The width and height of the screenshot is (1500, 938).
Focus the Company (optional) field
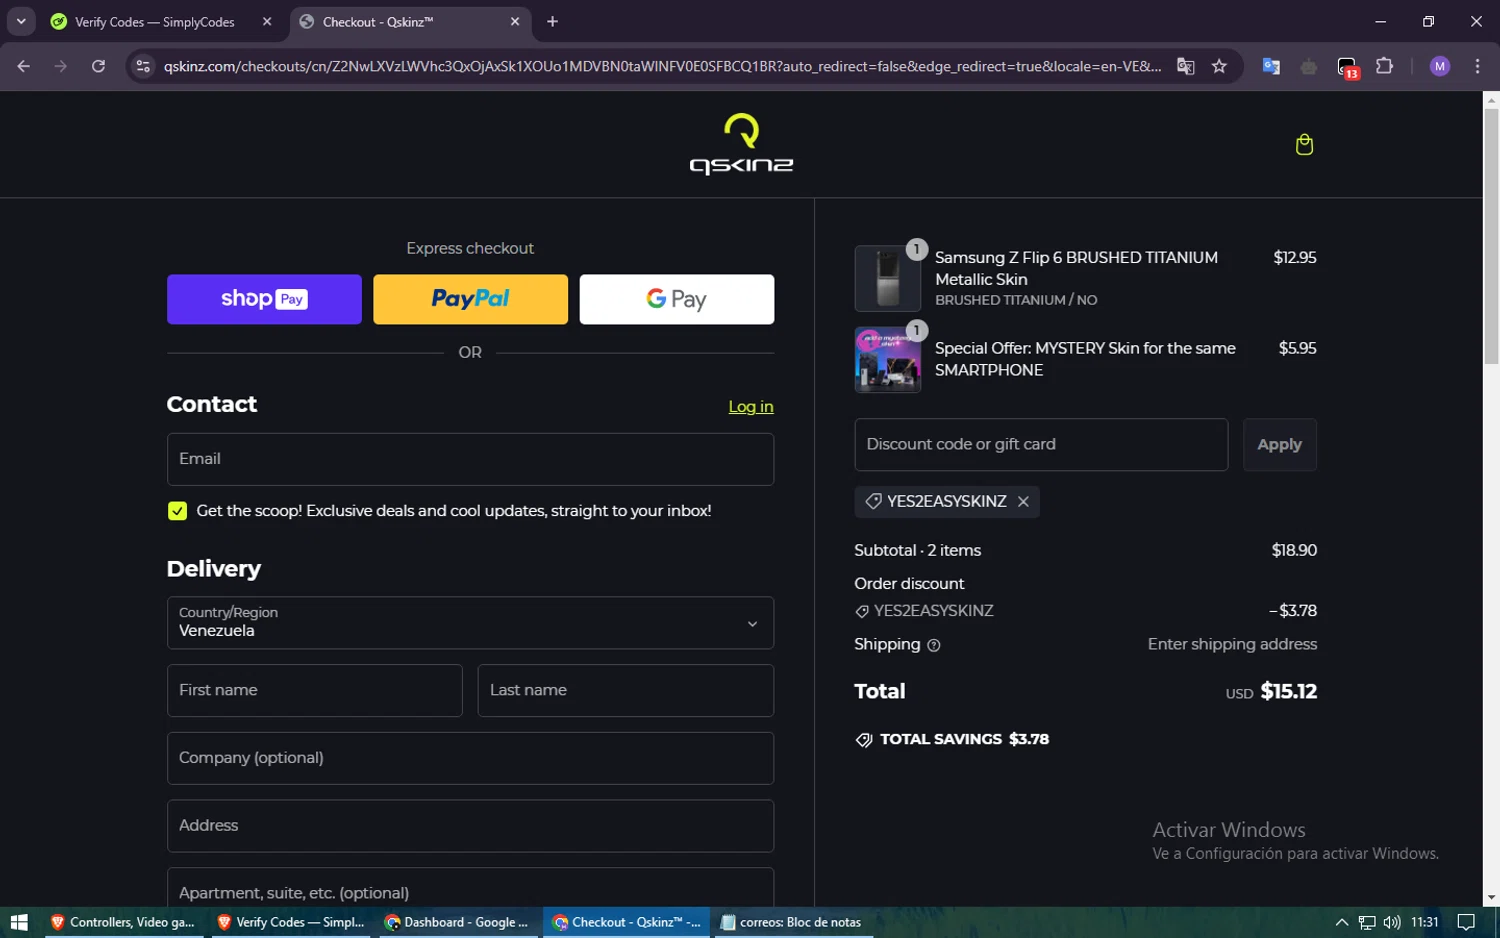pyautogui.click(x=470, y=758)
